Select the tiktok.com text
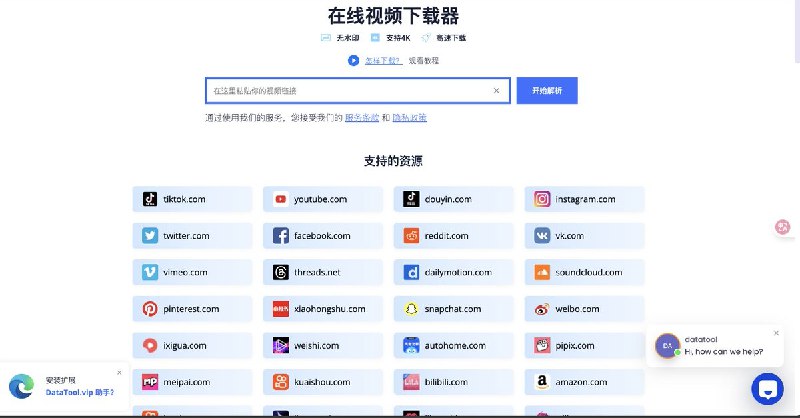The image size is (800, 418). 184,199
